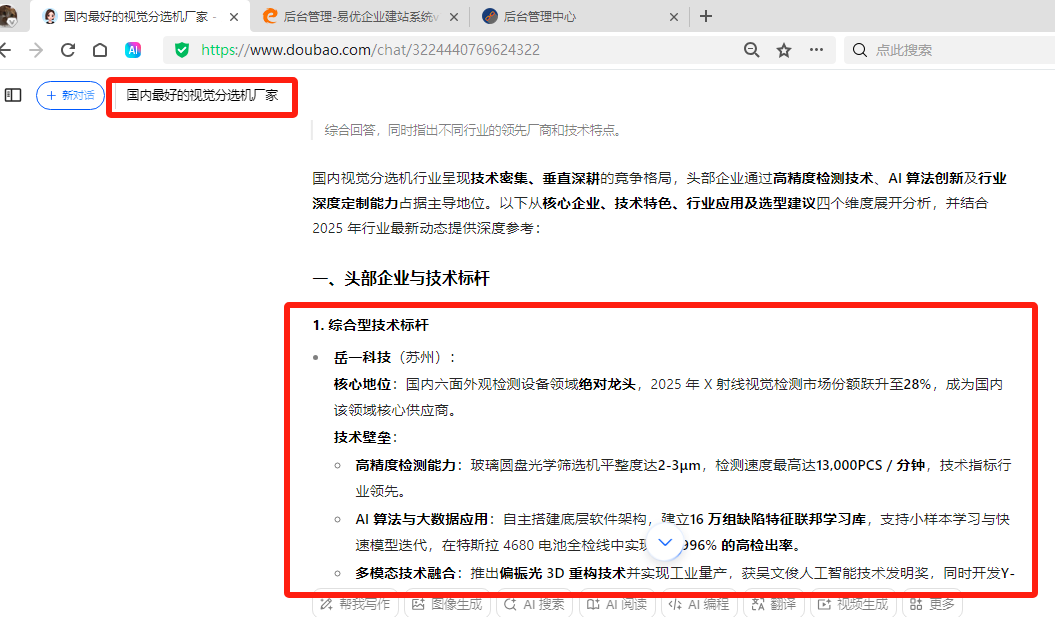
Task: Click the 视频生成 button
Action: [853, 604]
